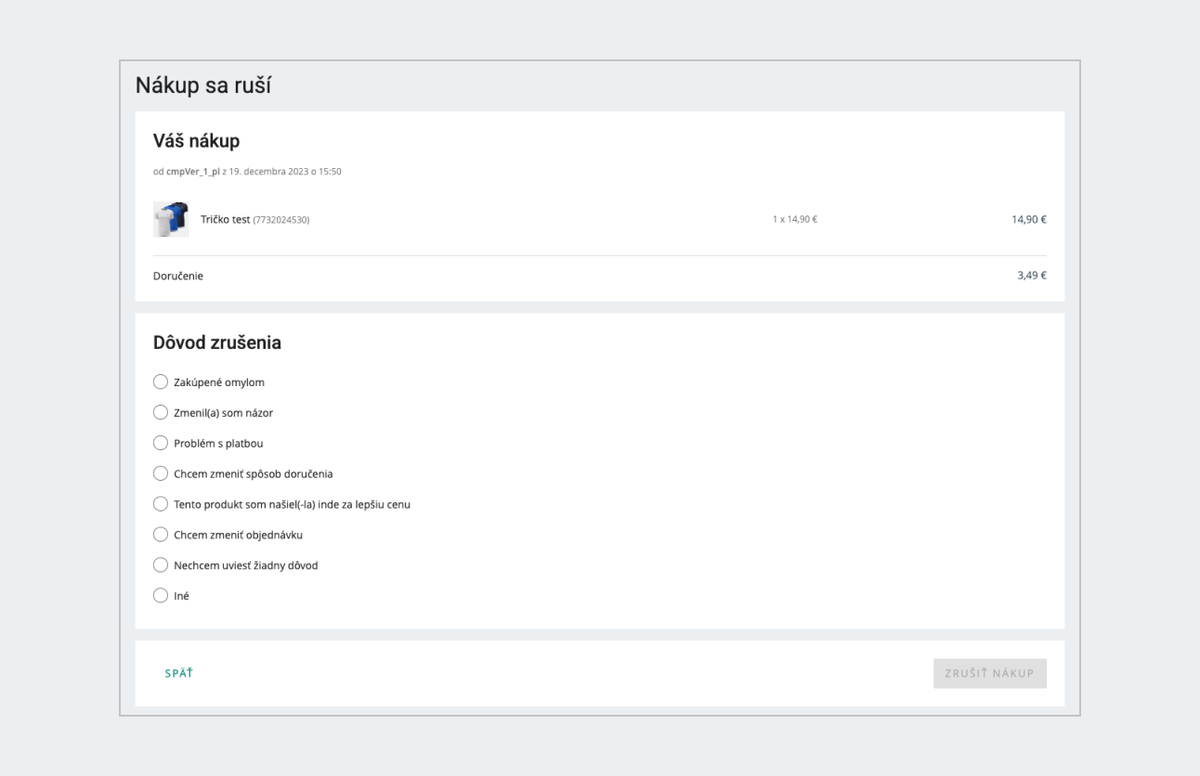Click the 'Doručenie' delivery label
The width and height of the screenshot is (1200, 776).
coord(178,276)
